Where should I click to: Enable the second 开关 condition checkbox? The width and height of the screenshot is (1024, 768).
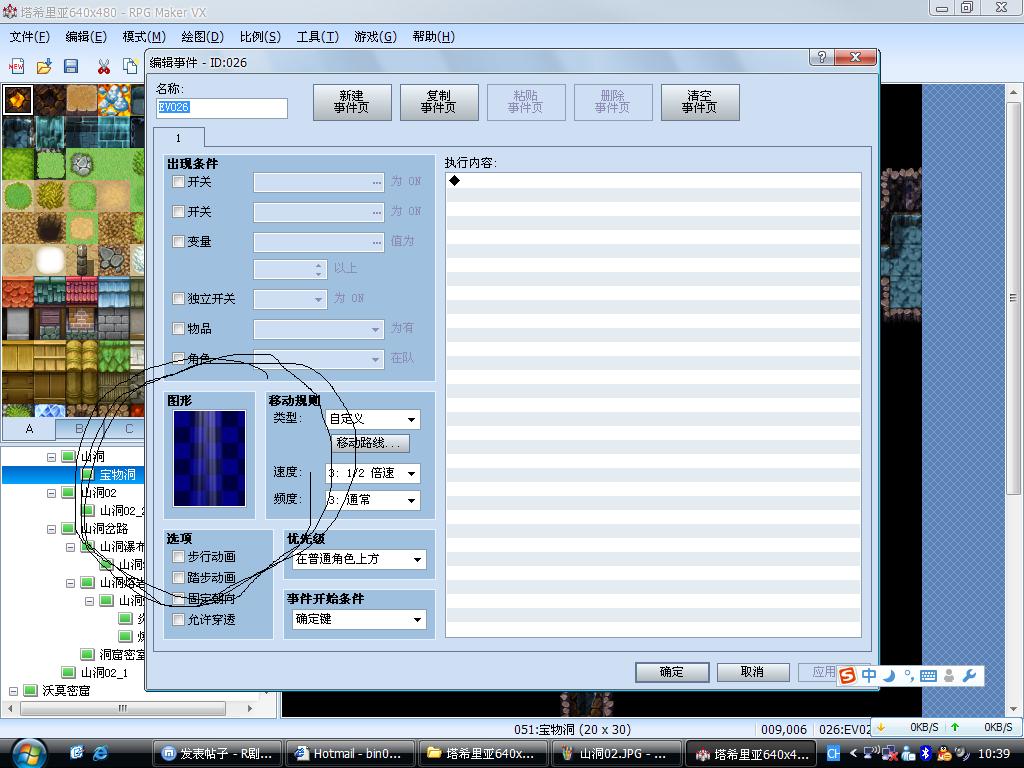pyautogui.click(x=178, y=212)
